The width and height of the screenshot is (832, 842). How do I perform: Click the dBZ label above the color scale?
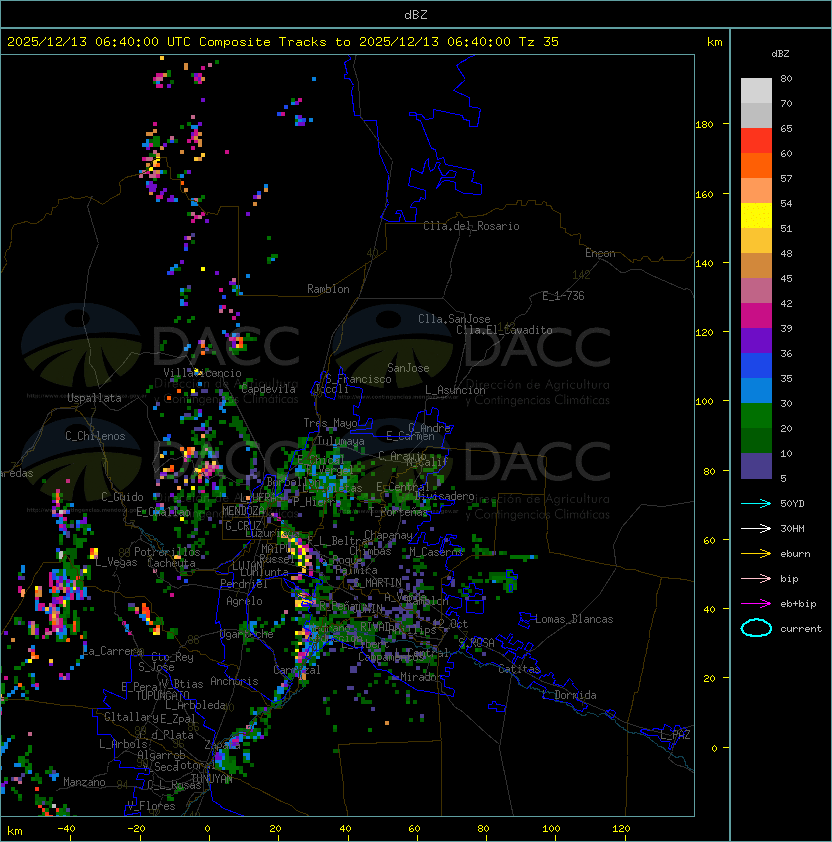[x=780, y=54]
